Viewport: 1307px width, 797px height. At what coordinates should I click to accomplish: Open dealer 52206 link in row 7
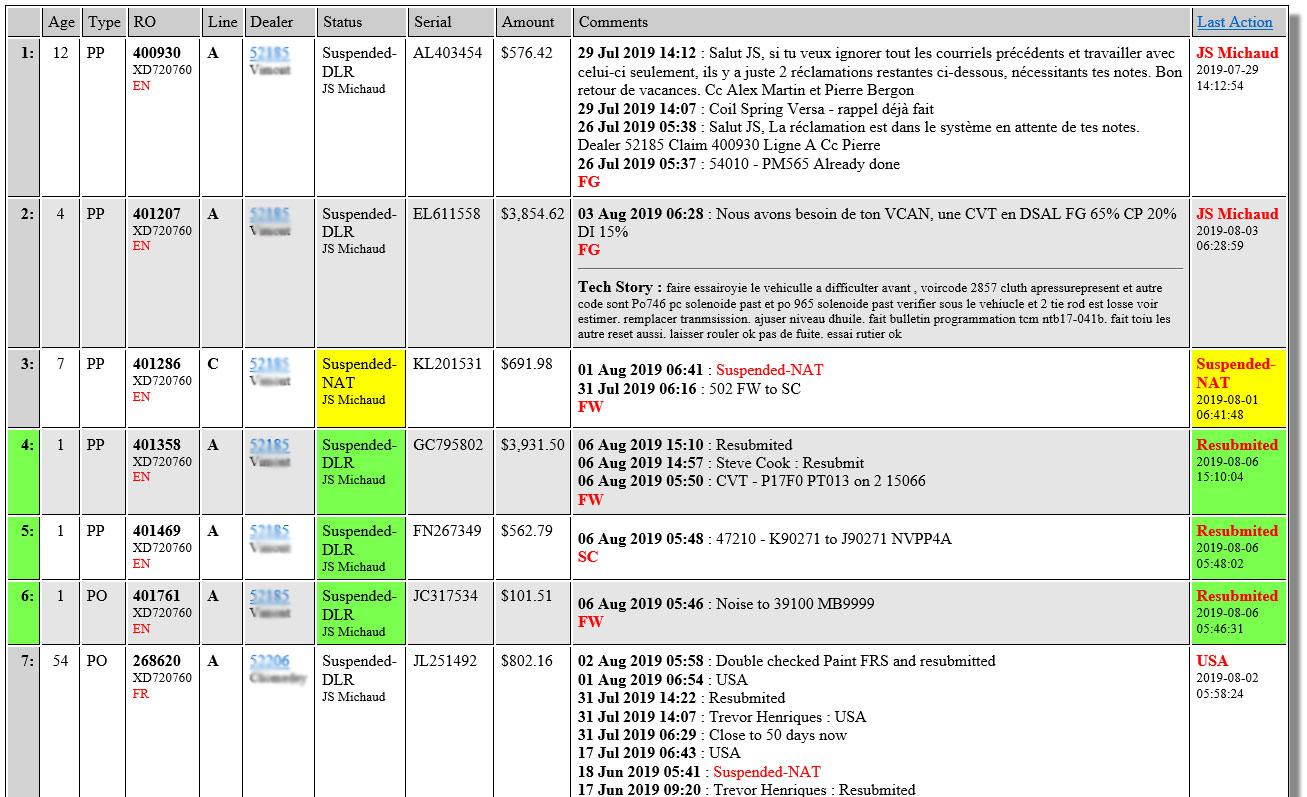269,661
